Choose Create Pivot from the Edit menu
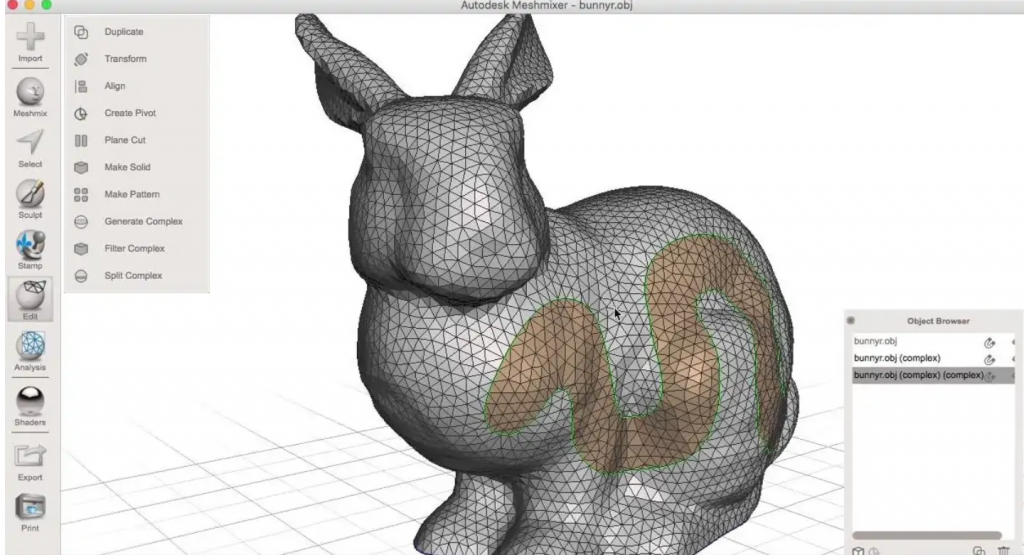This screenshot has height=555, width=1024. (130, 113)
